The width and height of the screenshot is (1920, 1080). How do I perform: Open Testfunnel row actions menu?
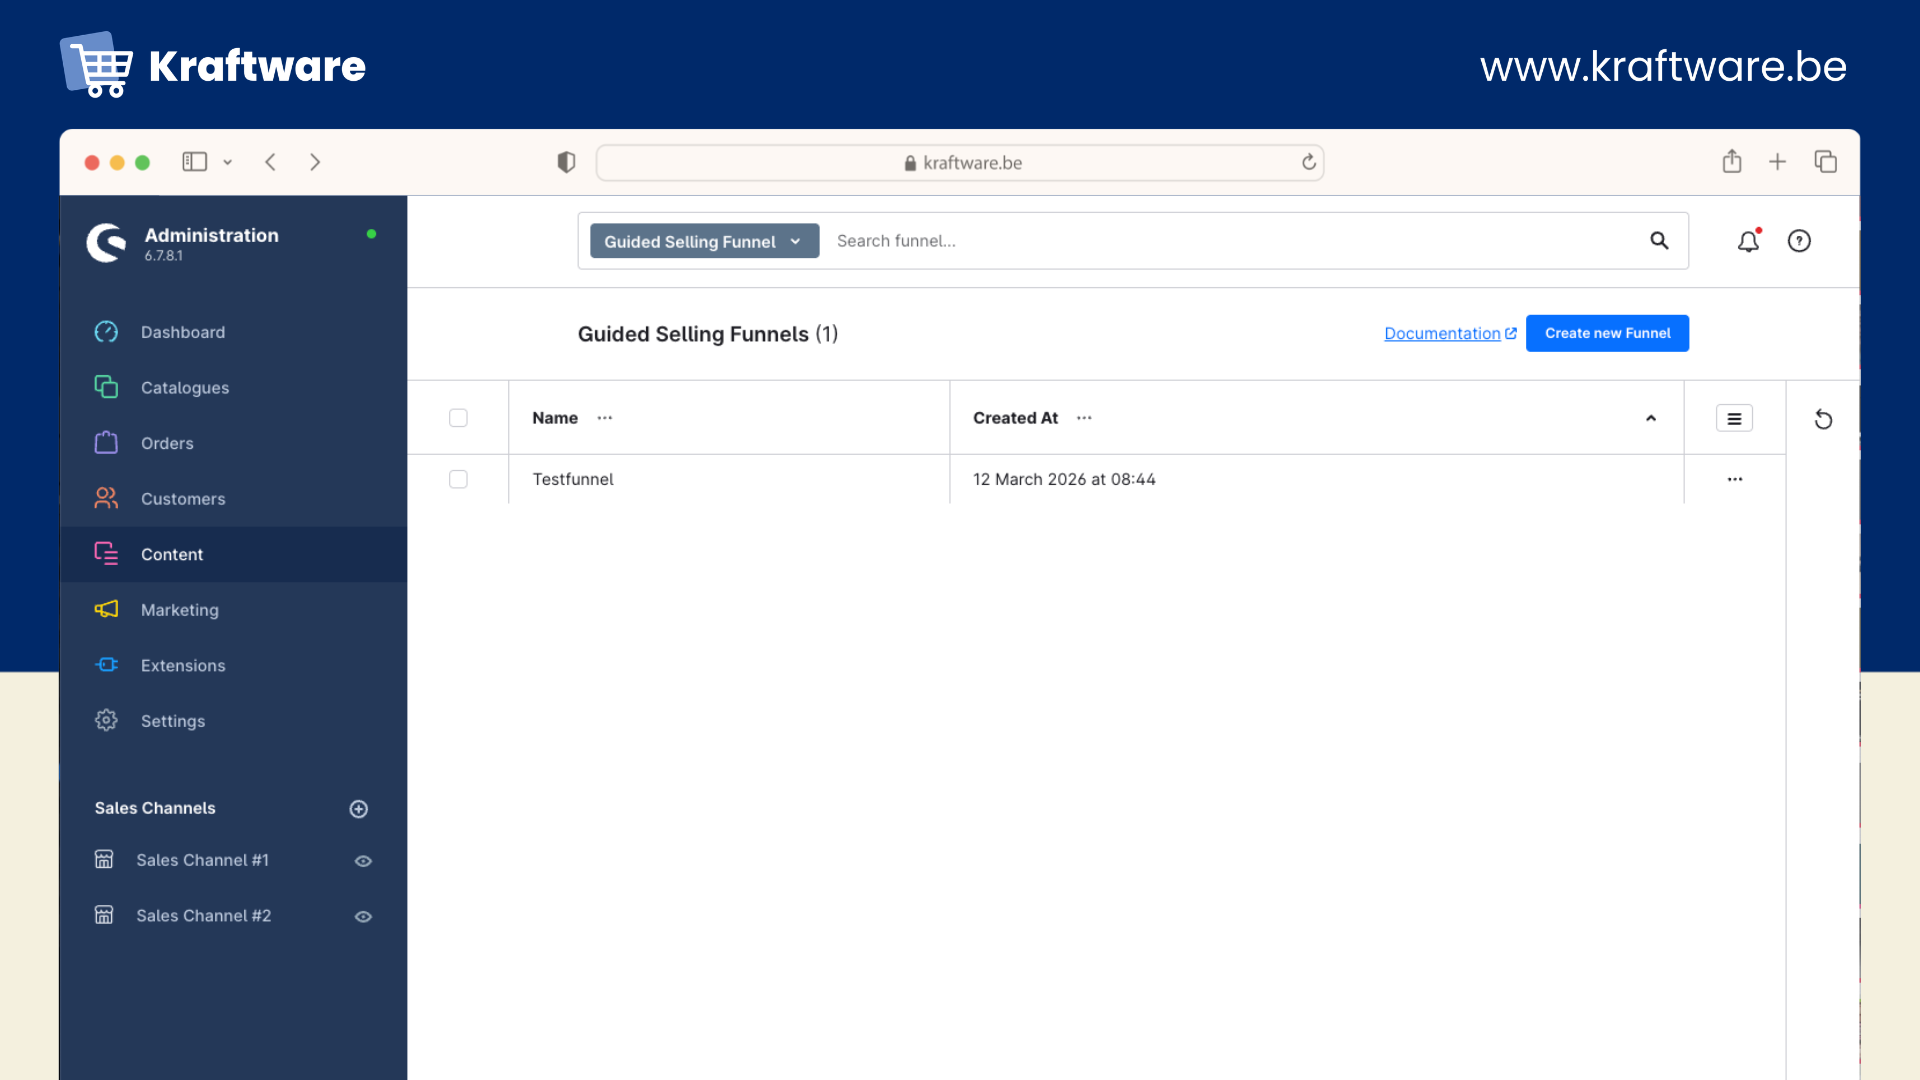point(1735,480)
